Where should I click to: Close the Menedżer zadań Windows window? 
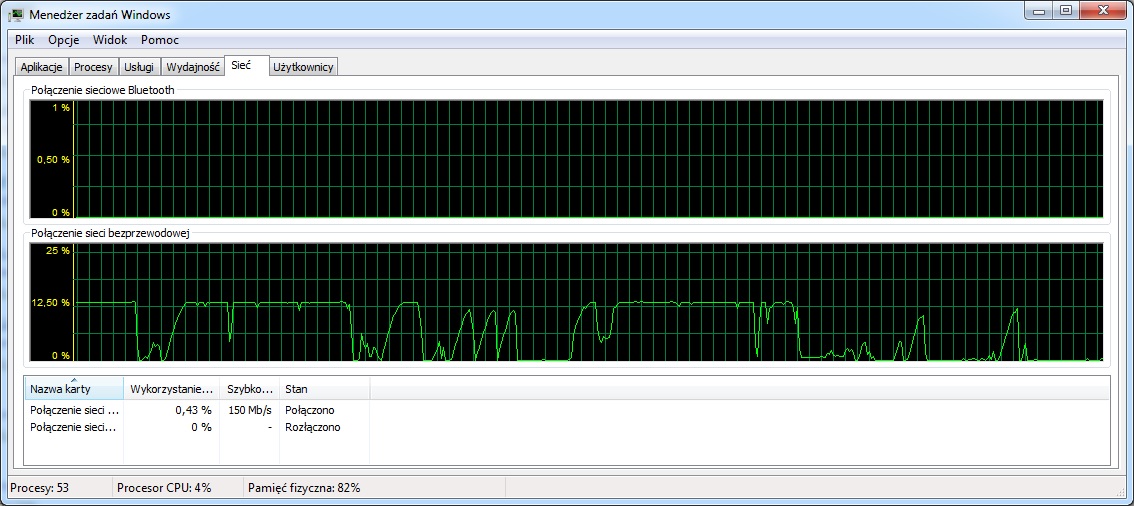(x=1103, y=11)
